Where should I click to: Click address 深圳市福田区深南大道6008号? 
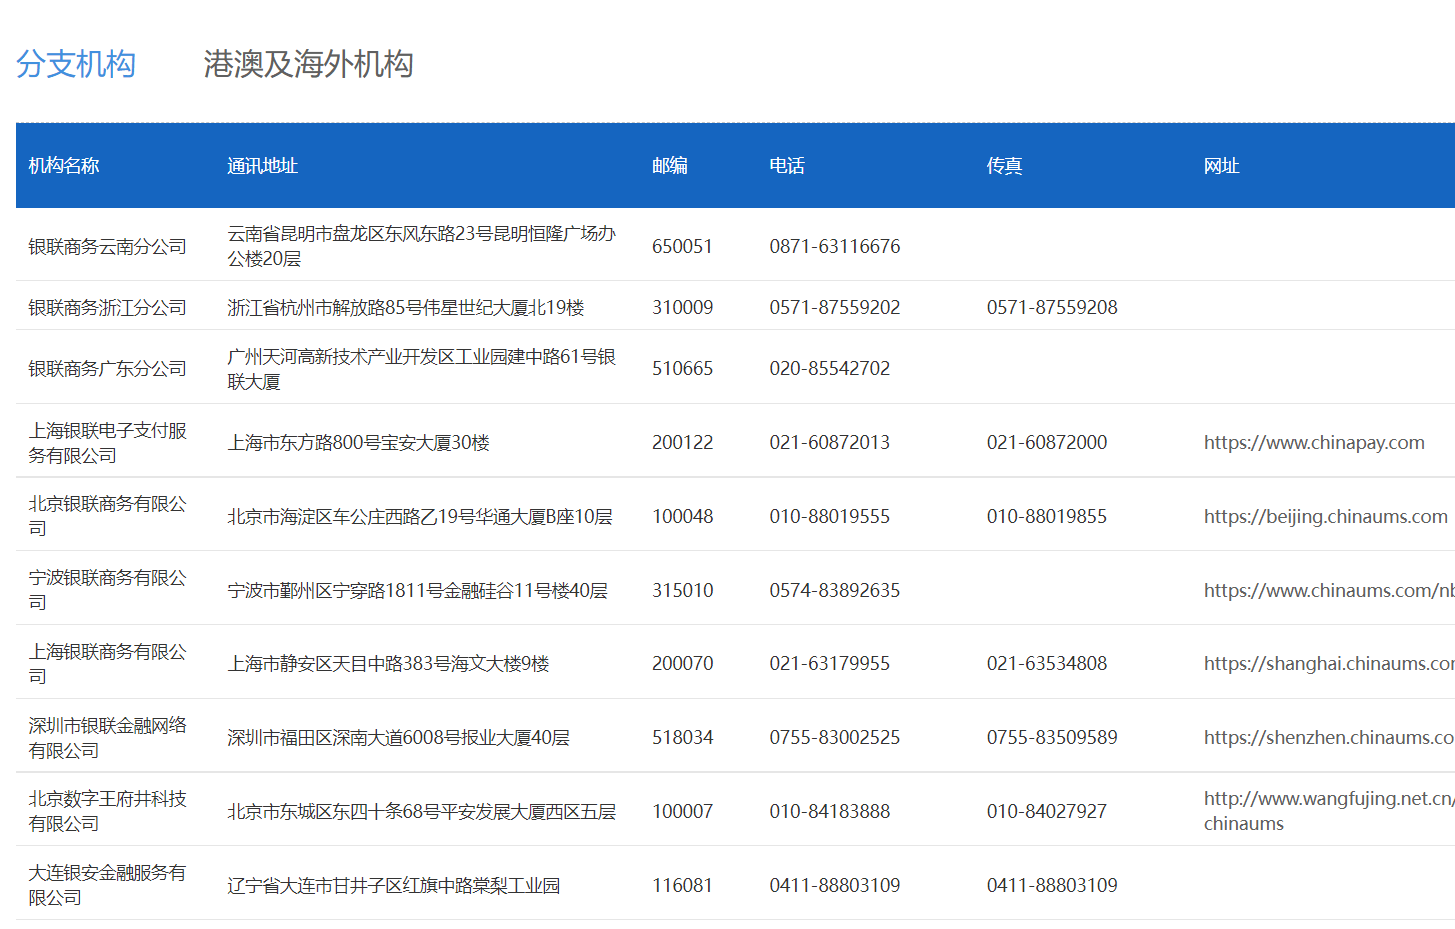tap(398, 737)
